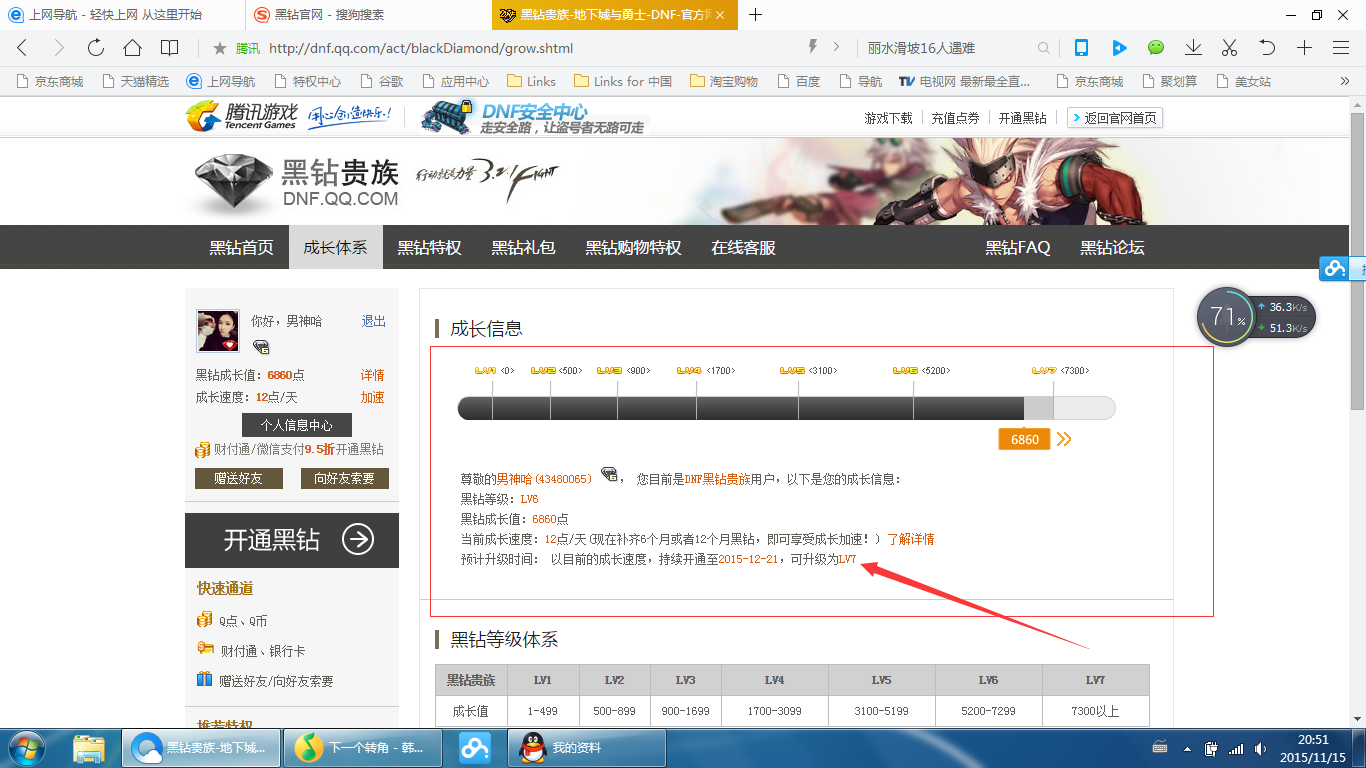Screen dimensions: 1366x768
Task: Open the browser hamburger menu
Action: 1341,47
